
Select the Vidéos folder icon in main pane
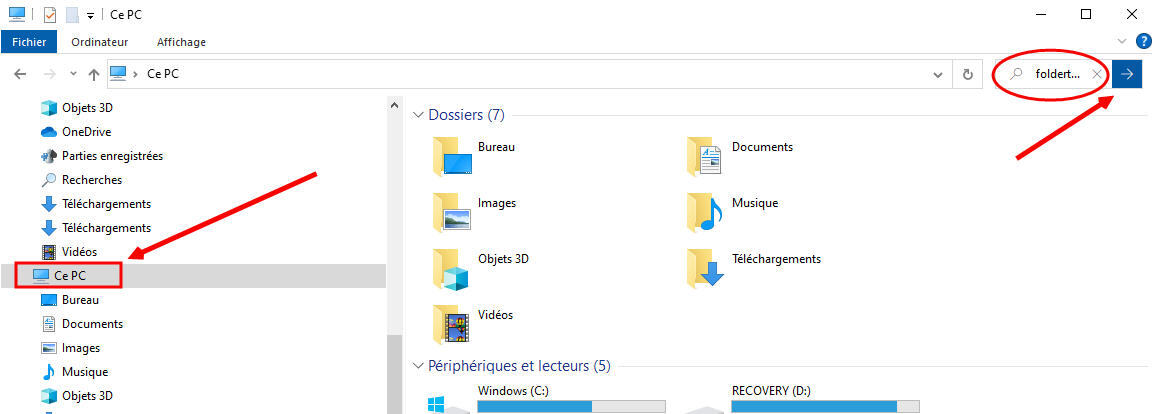(451, 324)
